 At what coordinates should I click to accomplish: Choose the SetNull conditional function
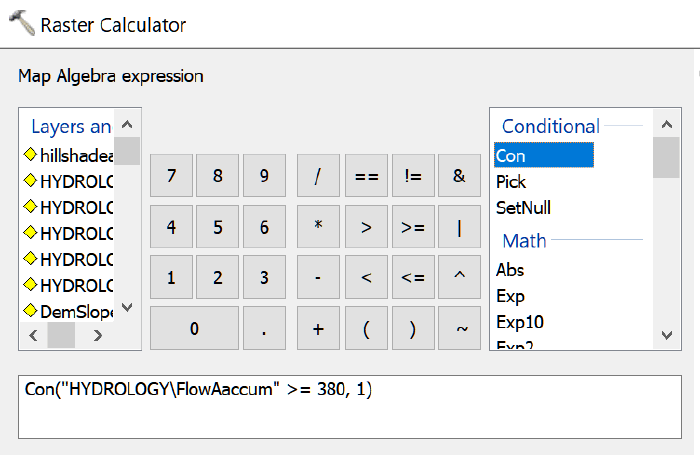click(523, 208)
